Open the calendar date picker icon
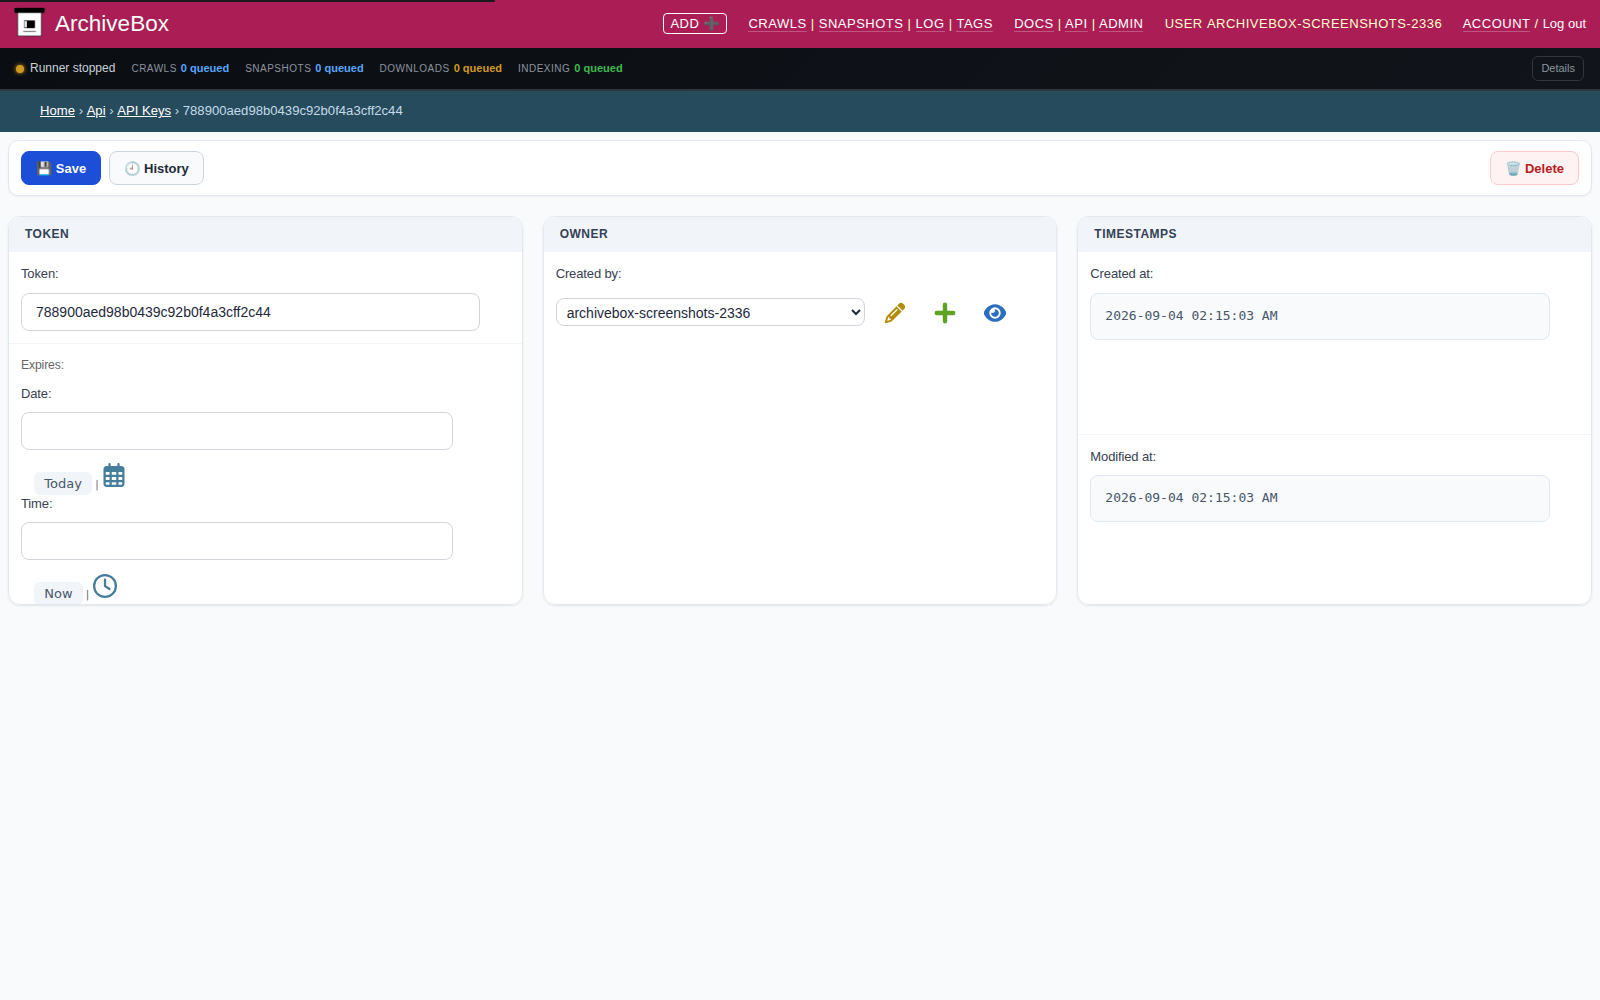 [x=114, y=476]
